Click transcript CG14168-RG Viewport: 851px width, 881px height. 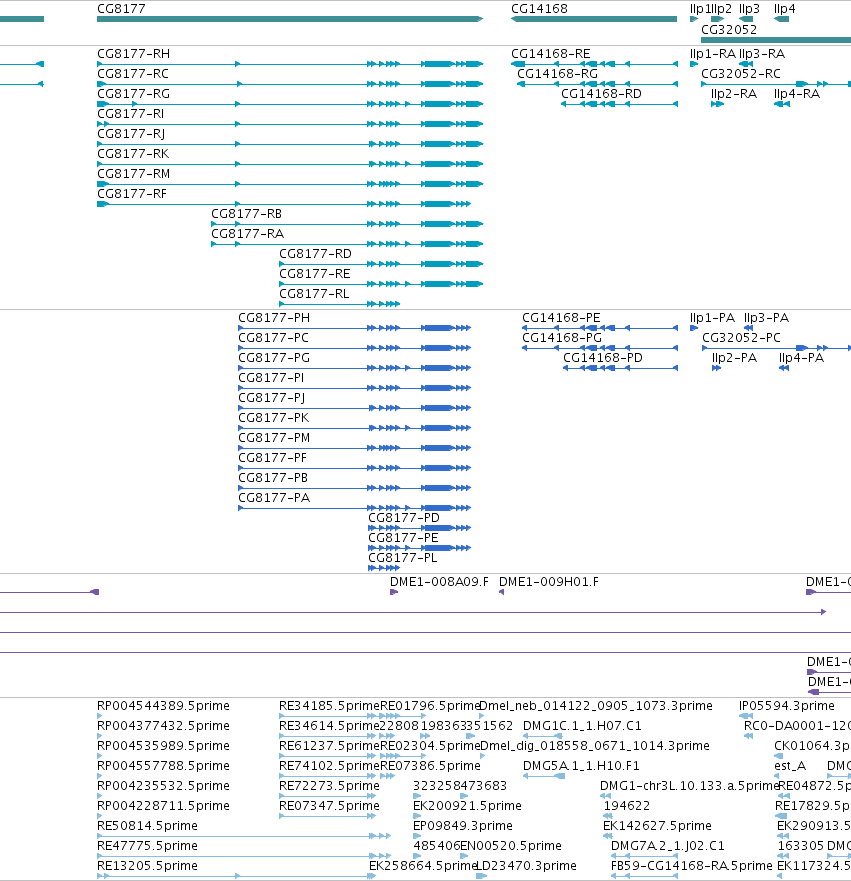558,74
